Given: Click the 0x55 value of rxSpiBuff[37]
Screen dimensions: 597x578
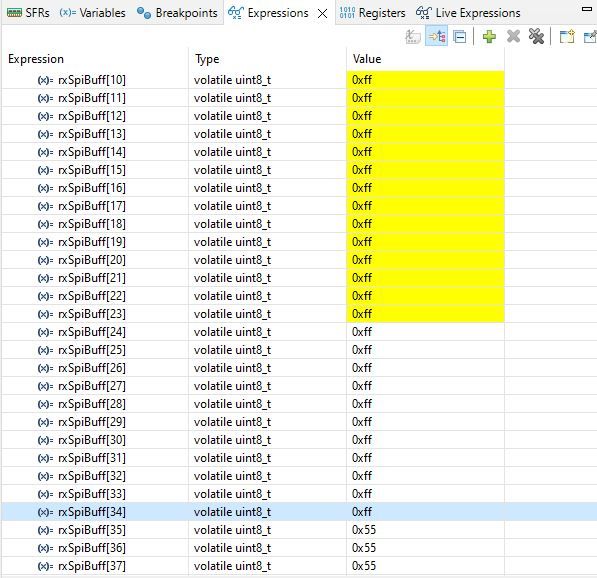Looking at the screenshot, I should click(x=364, y=566).
